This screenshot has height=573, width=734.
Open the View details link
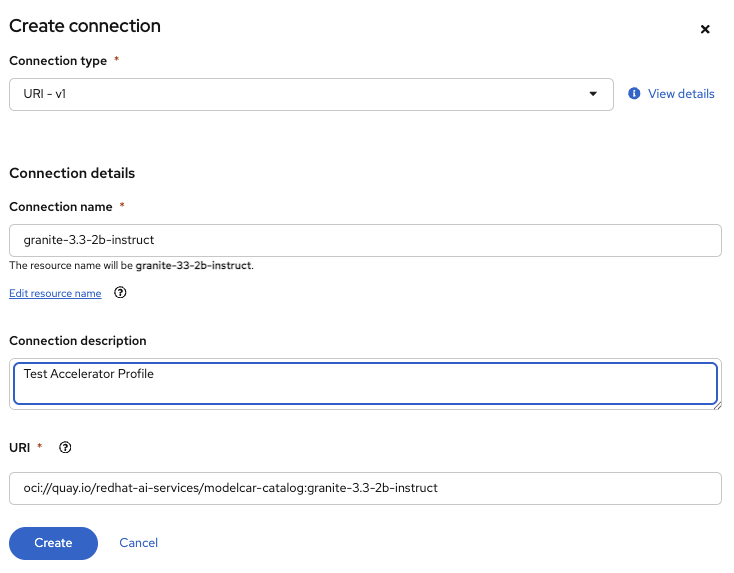pos(681,94)
